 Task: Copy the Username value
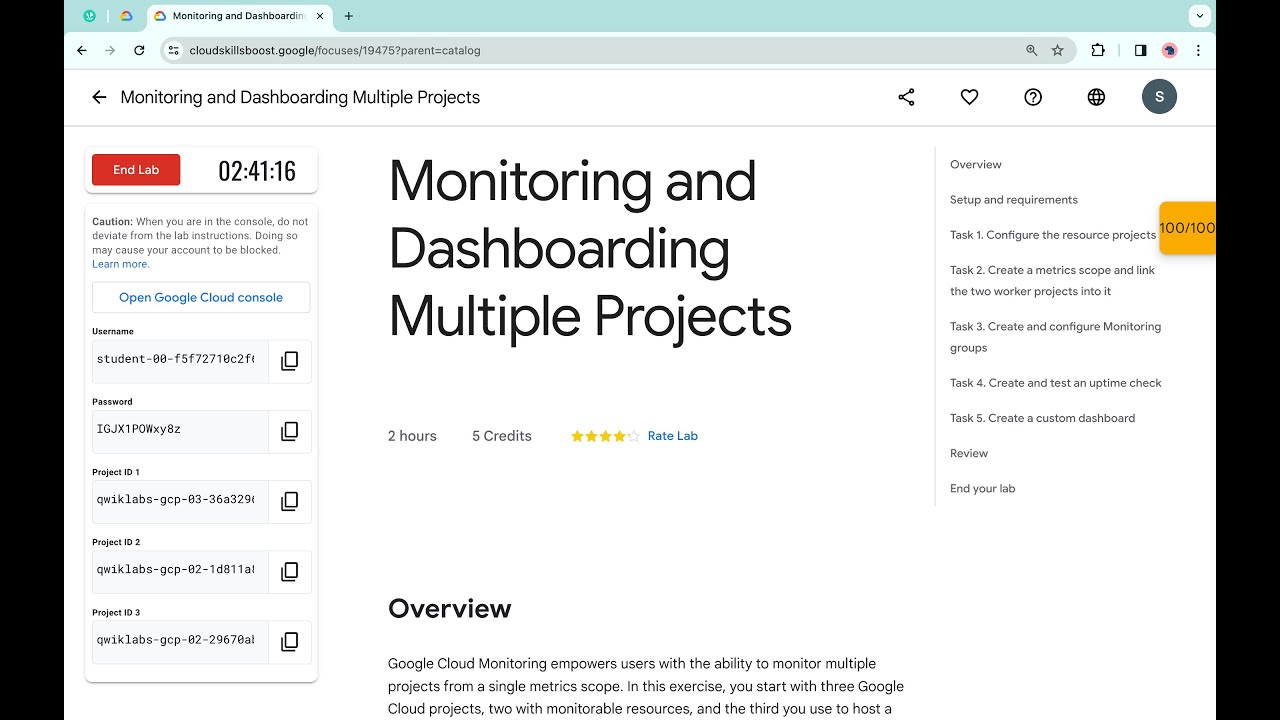tap(290, 361)
